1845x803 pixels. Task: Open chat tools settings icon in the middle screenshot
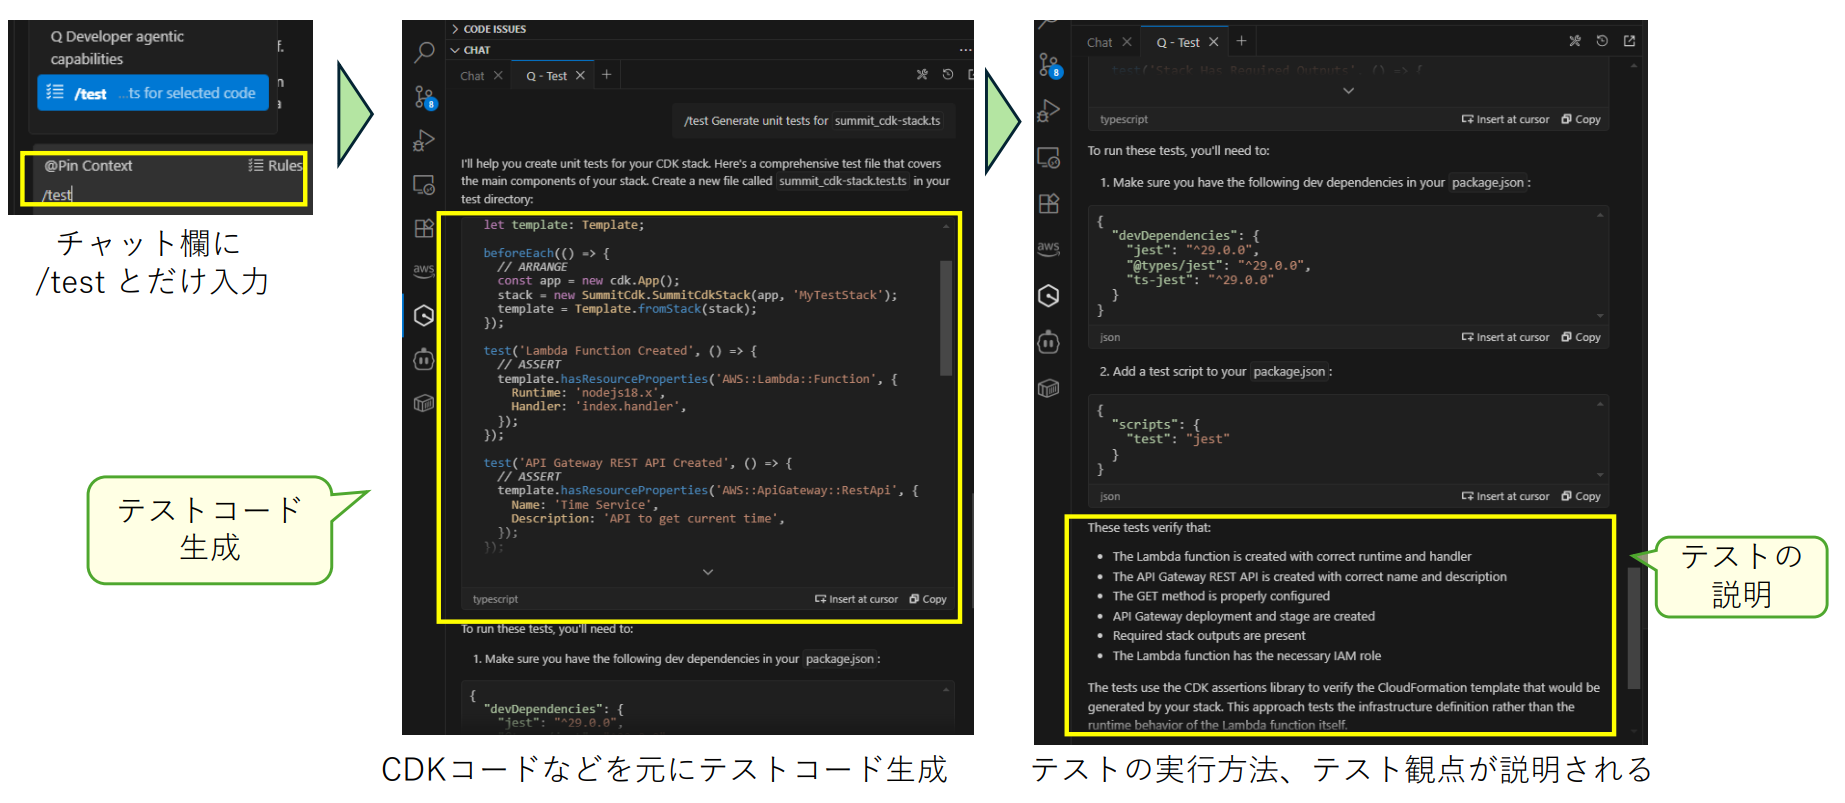tap(922, 75)
